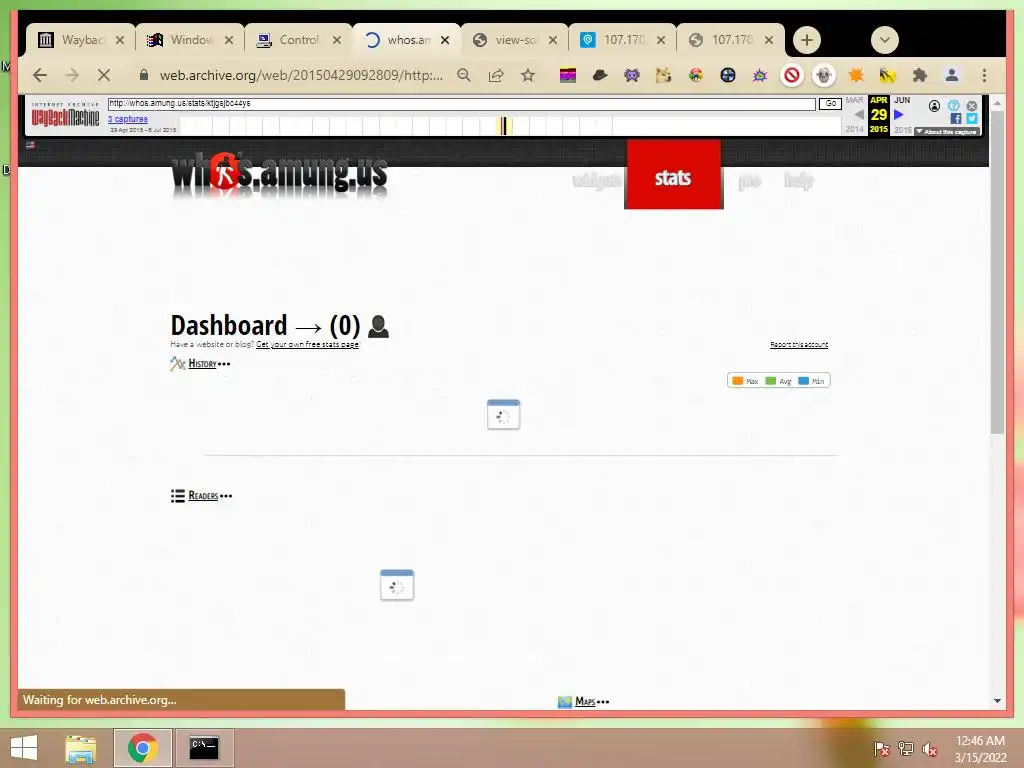Image resolution: width=1024 pixels, height=768 pixels.
Task: Click the Wayback Go button
Action: click(830, 103)
